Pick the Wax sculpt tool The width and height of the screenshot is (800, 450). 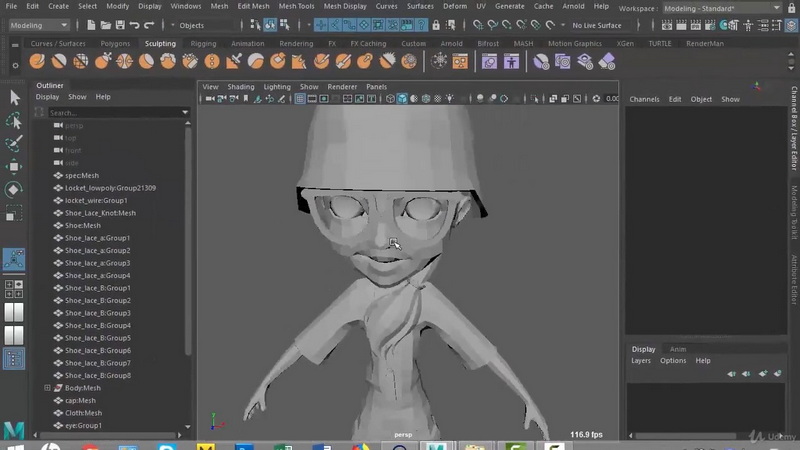click(x=256, y=62)
